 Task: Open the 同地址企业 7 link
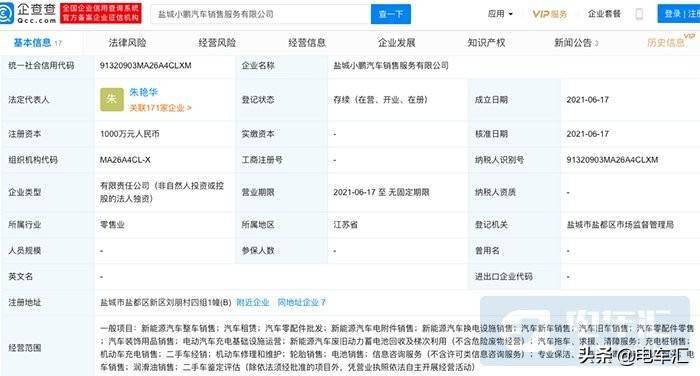301,302
